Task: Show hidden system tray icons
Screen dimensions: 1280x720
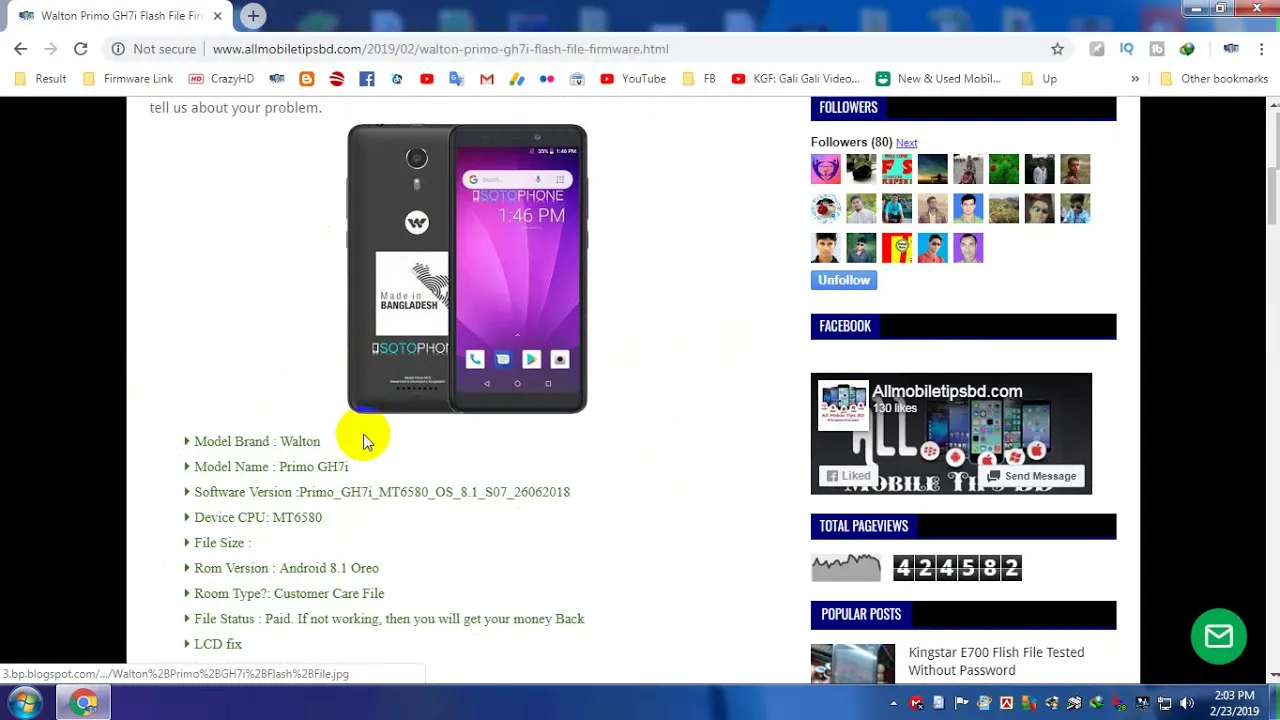Action: point(894,703)
